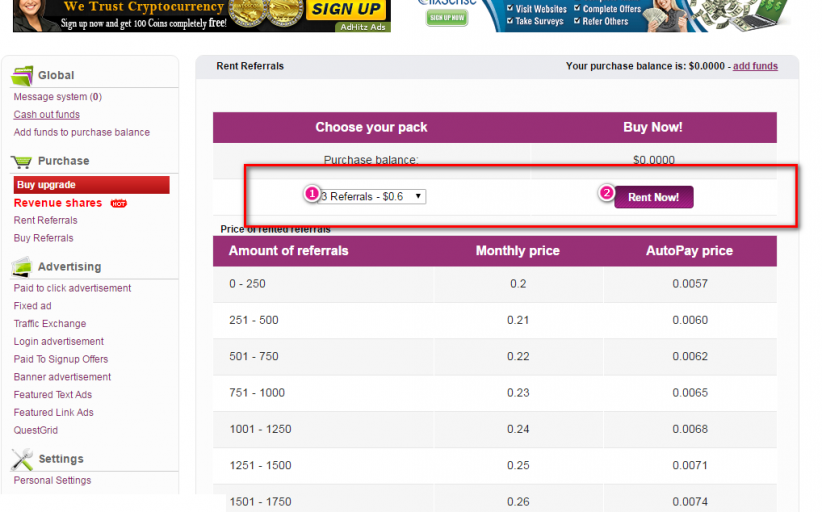Viewport: 822px width, 512px height.
Task: Open the referrals pack dropdown
Action: coord(372,197)
